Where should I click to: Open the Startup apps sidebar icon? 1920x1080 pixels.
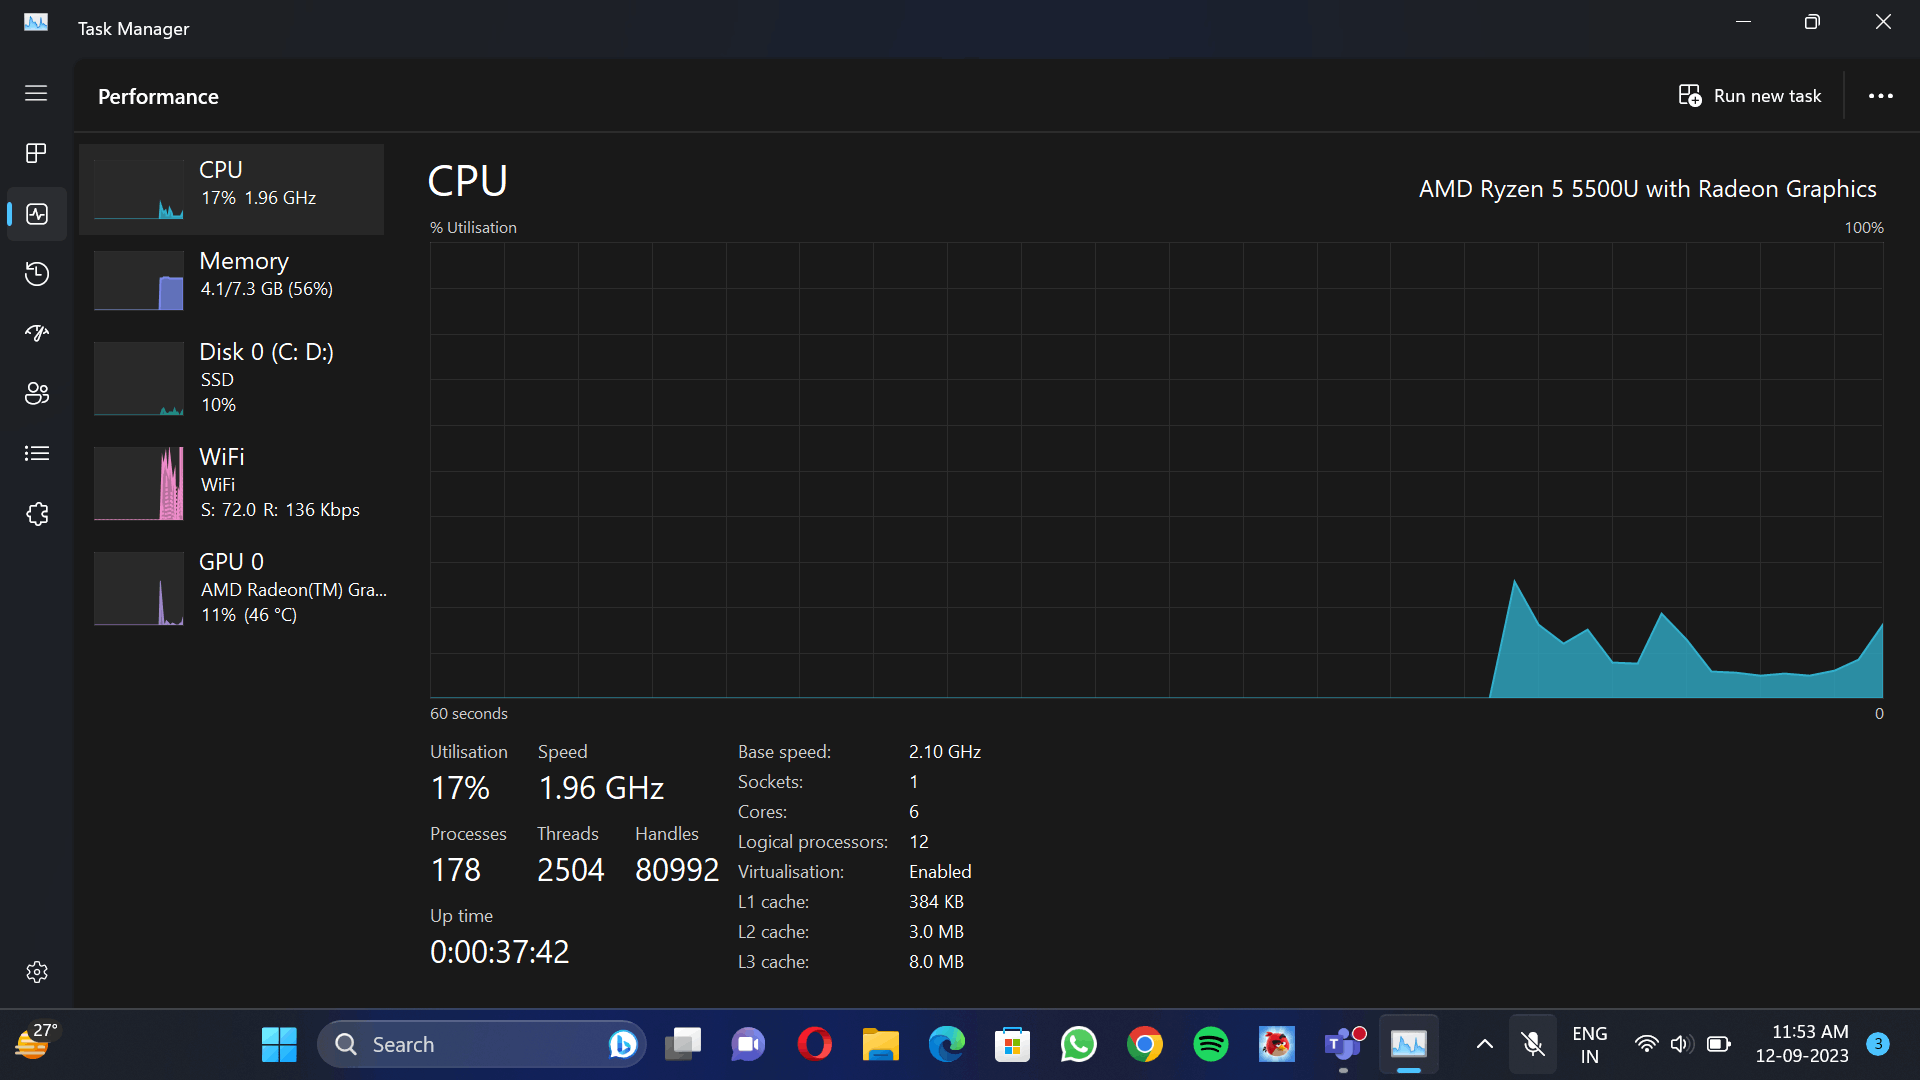pyautogui.click(x=36, y=333)
